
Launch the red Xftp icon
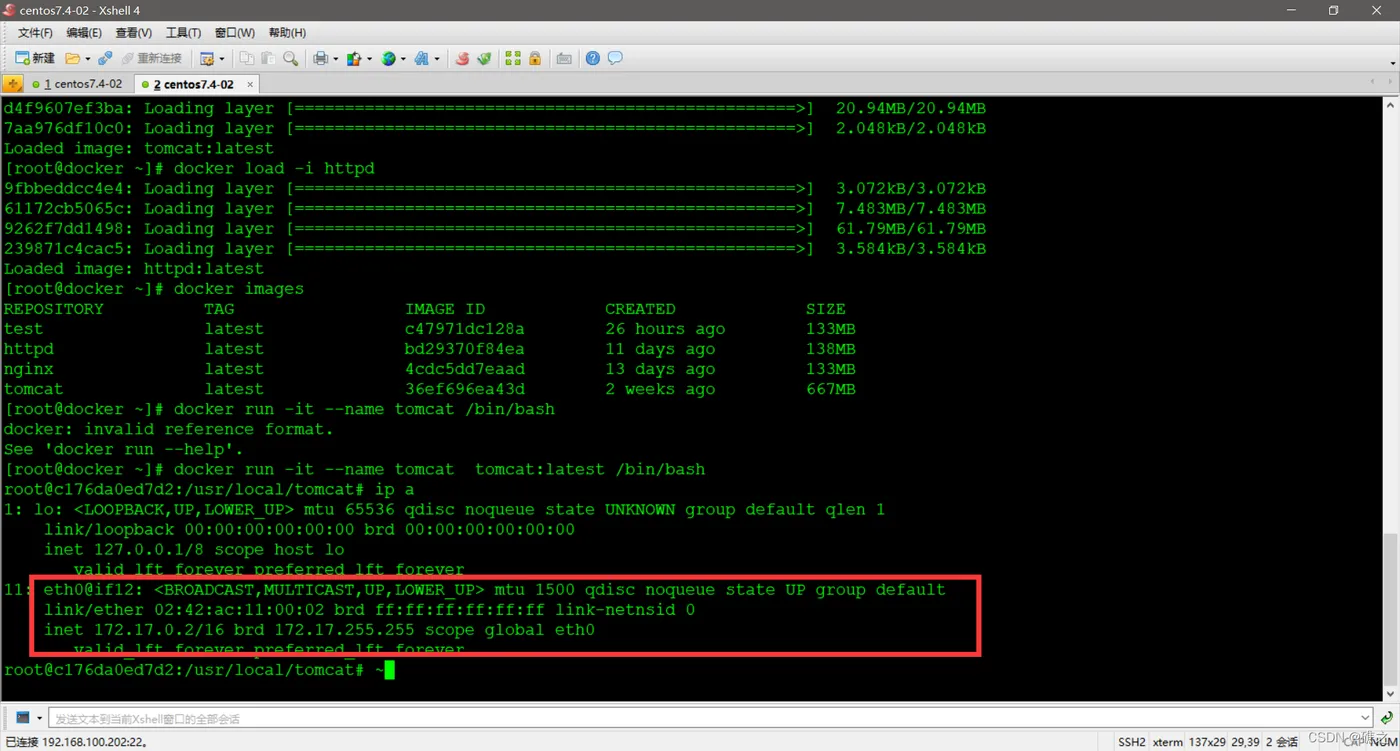462,59
